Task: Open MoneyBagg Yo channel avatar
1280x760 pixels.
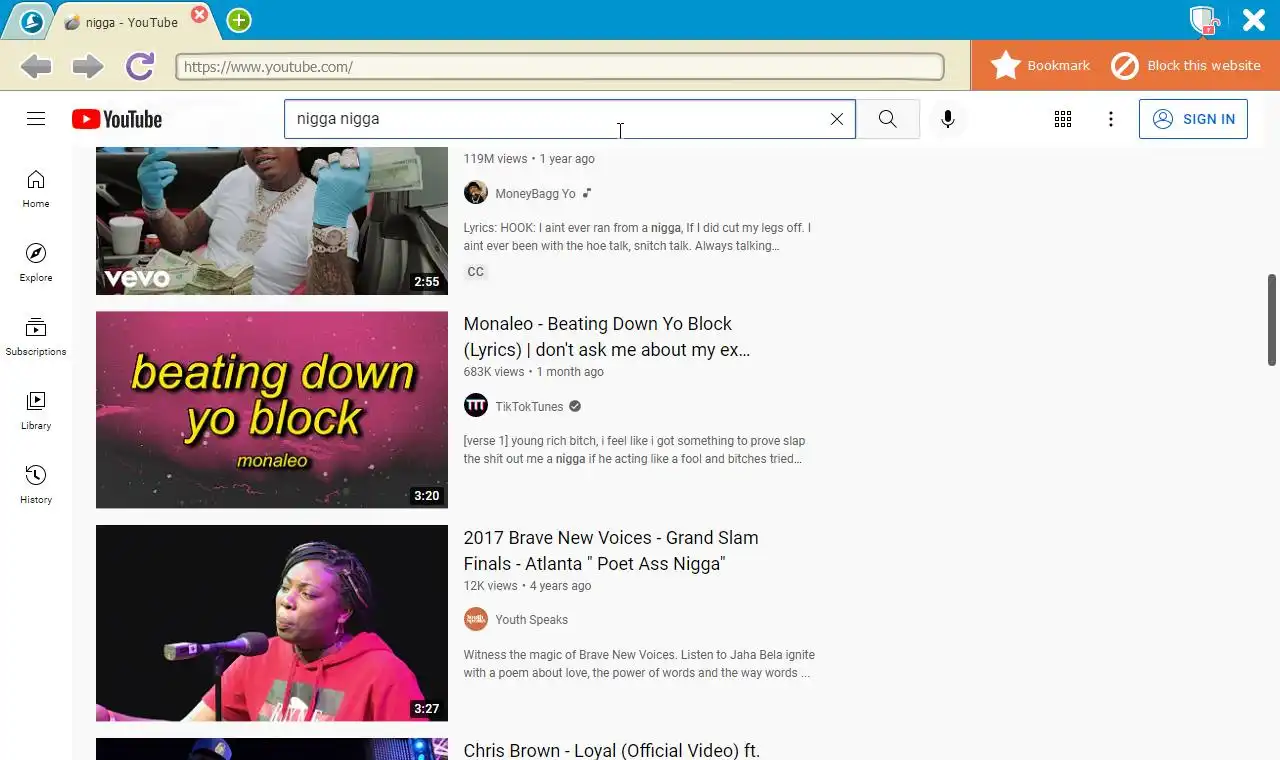Action: coord(476,193)
